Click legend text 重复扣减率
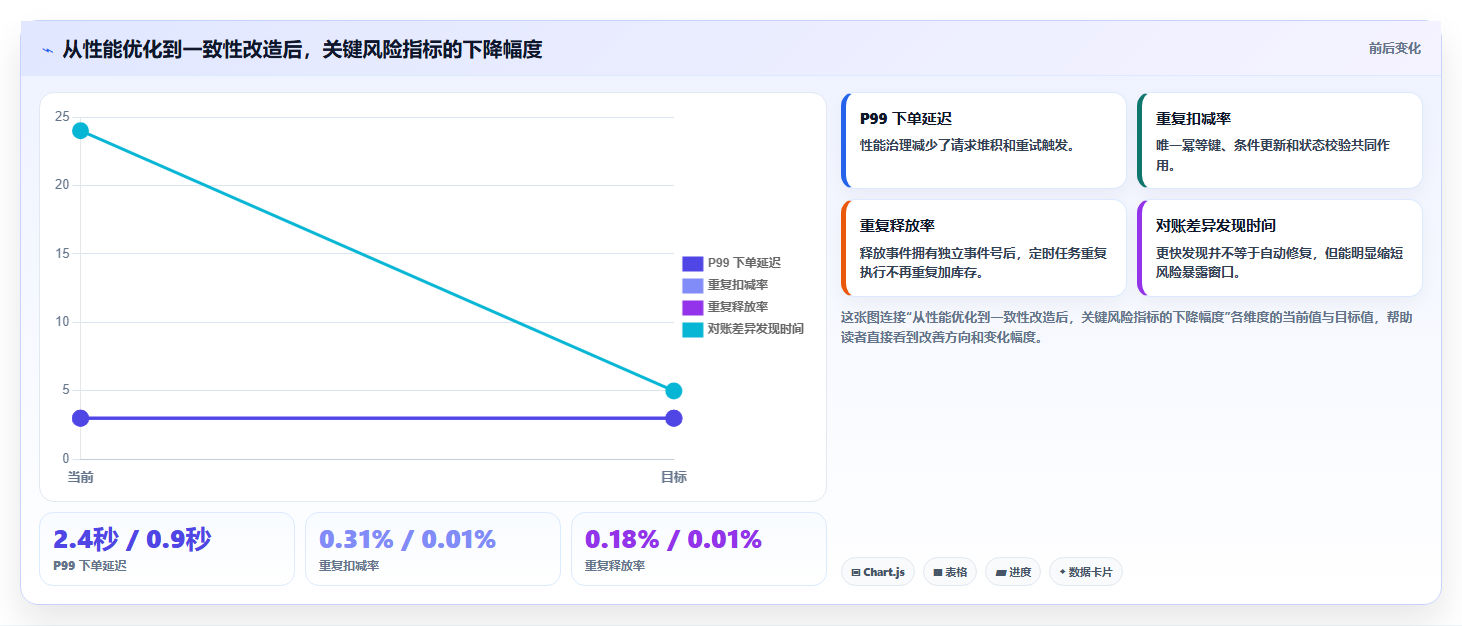Screen dimensions: 1462x626 click(x=738, y=285)
